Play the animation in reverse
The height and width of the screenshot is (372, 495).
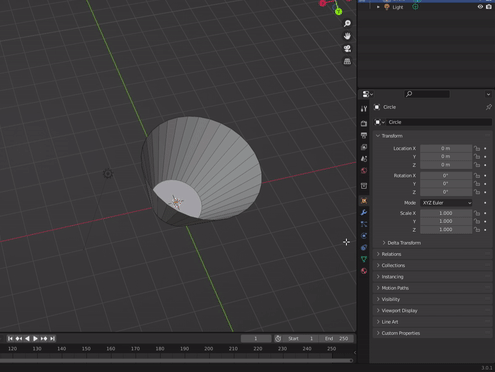pyautogui.click(x=27, y=338)
